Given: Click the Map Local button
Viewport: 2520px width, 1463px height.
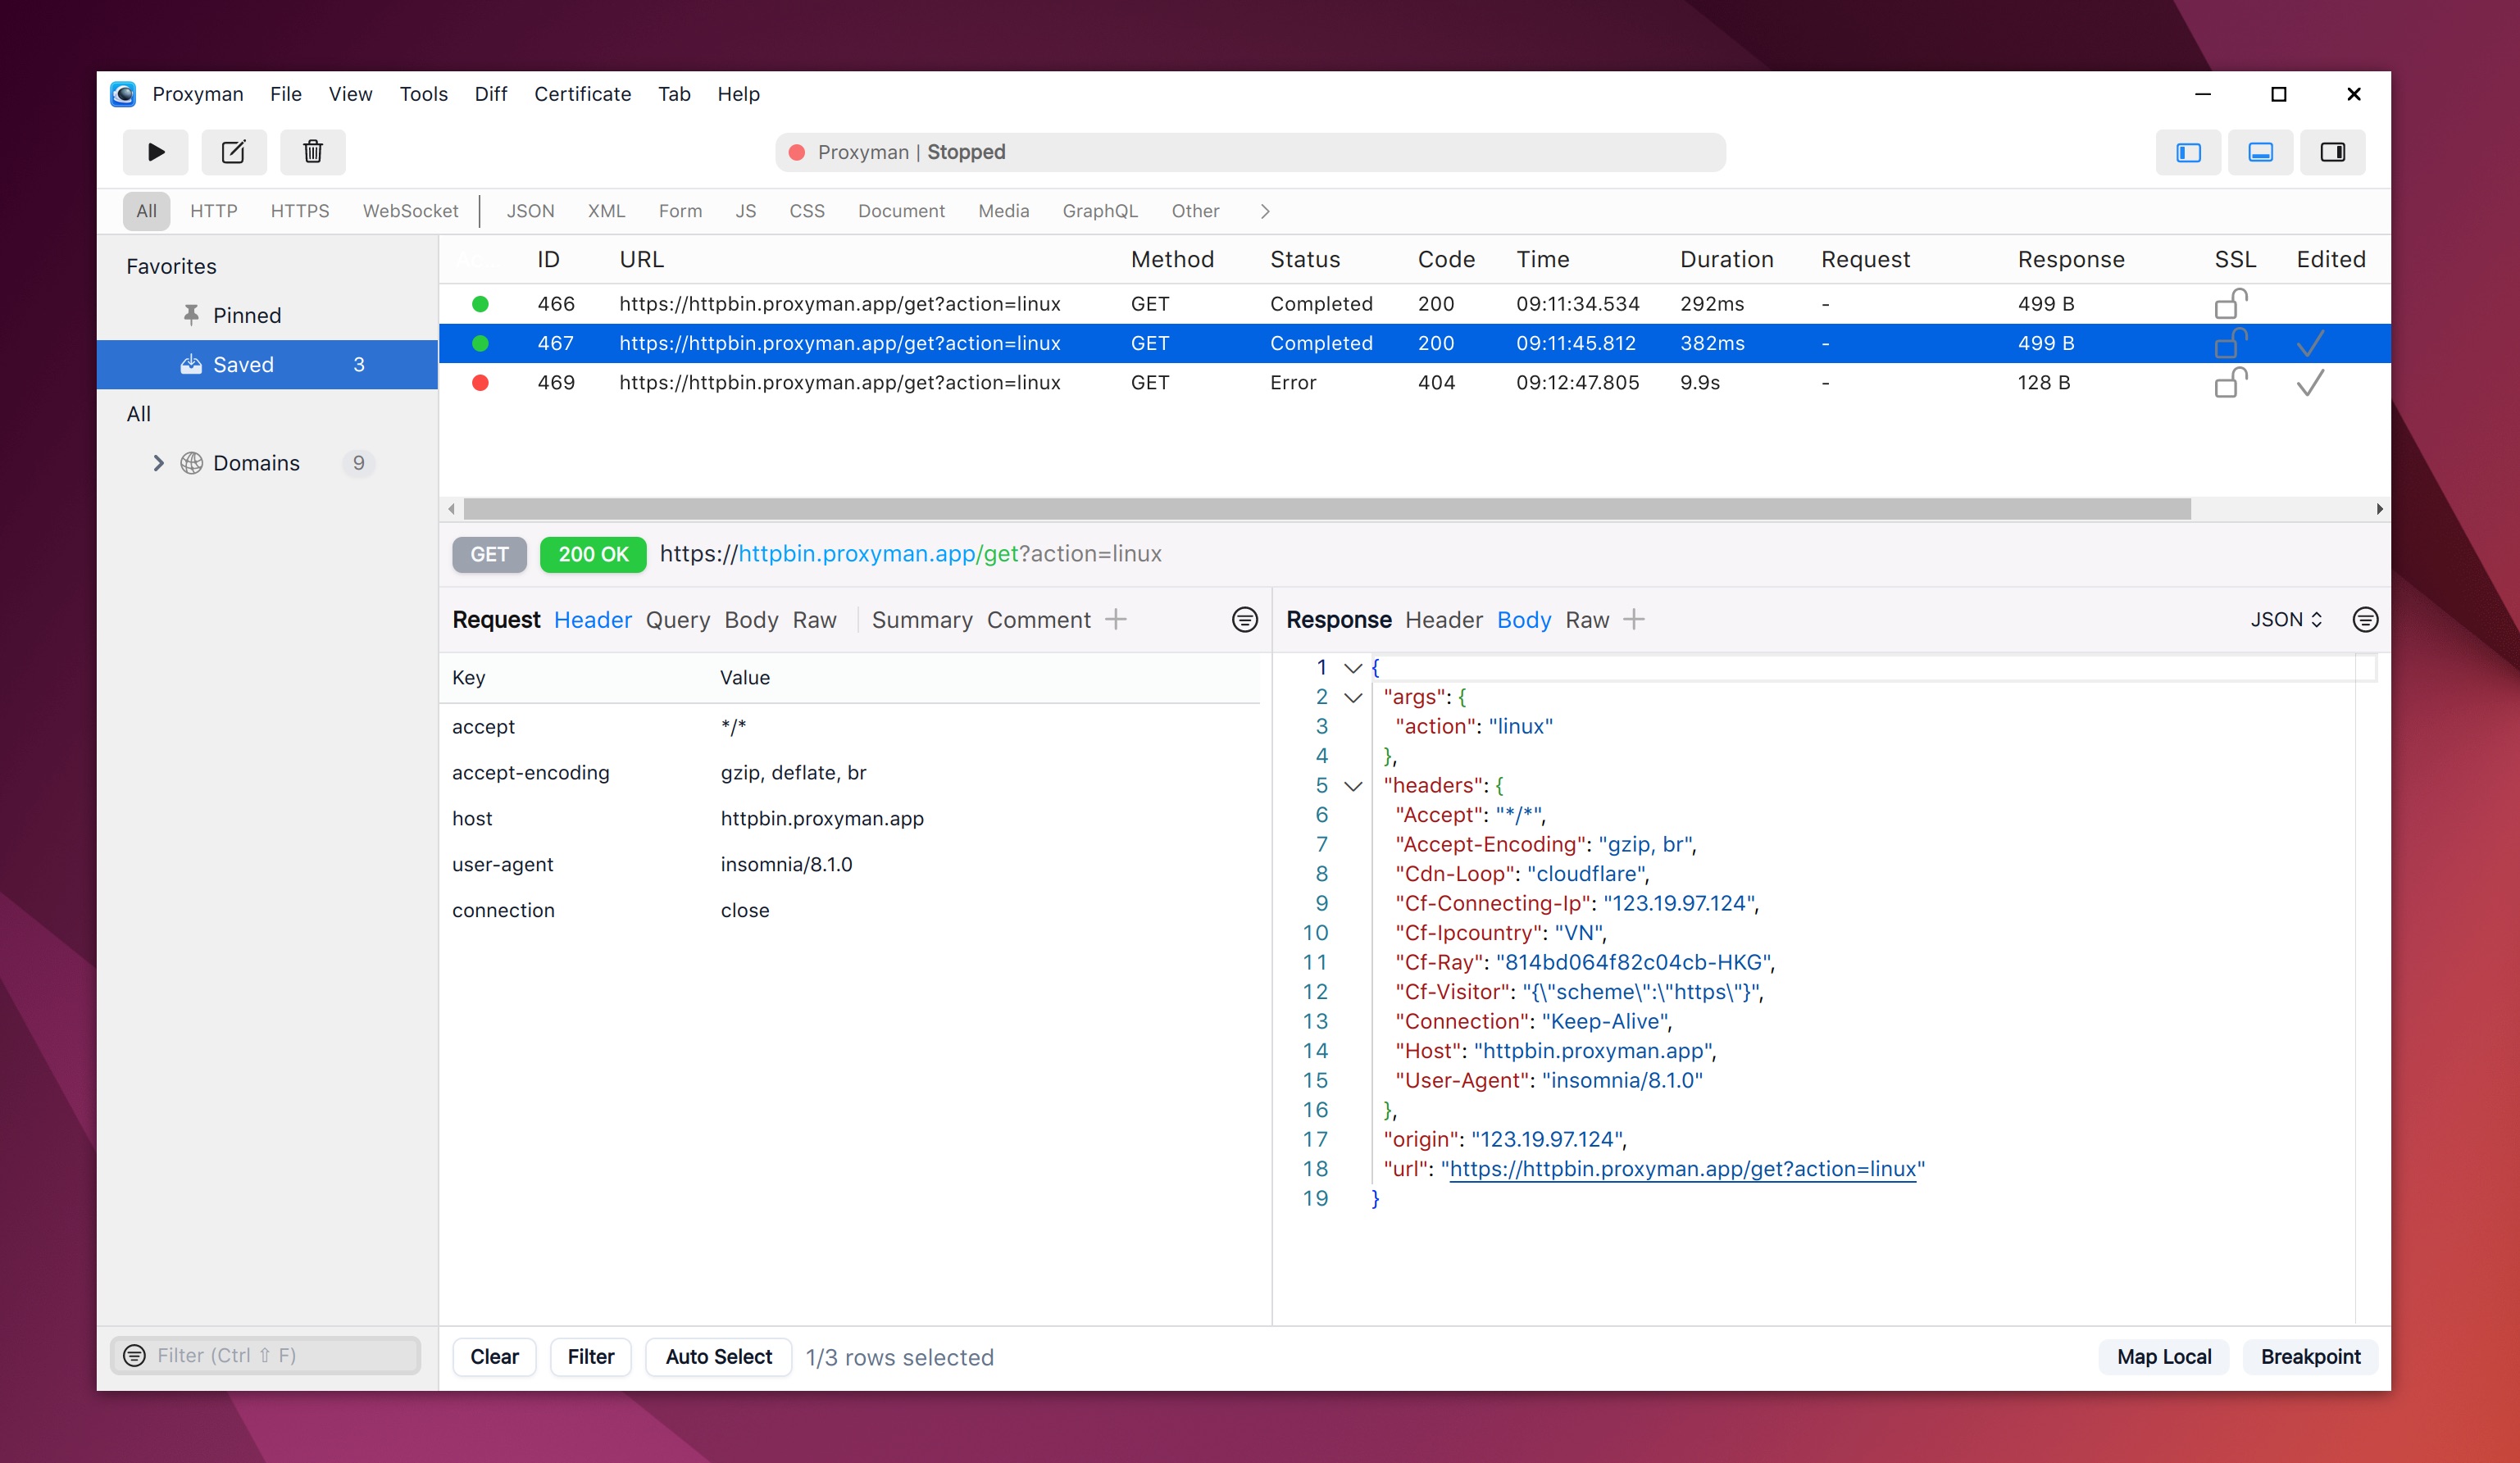Looking at the screenshot, I should [x=2163, y=1356].
